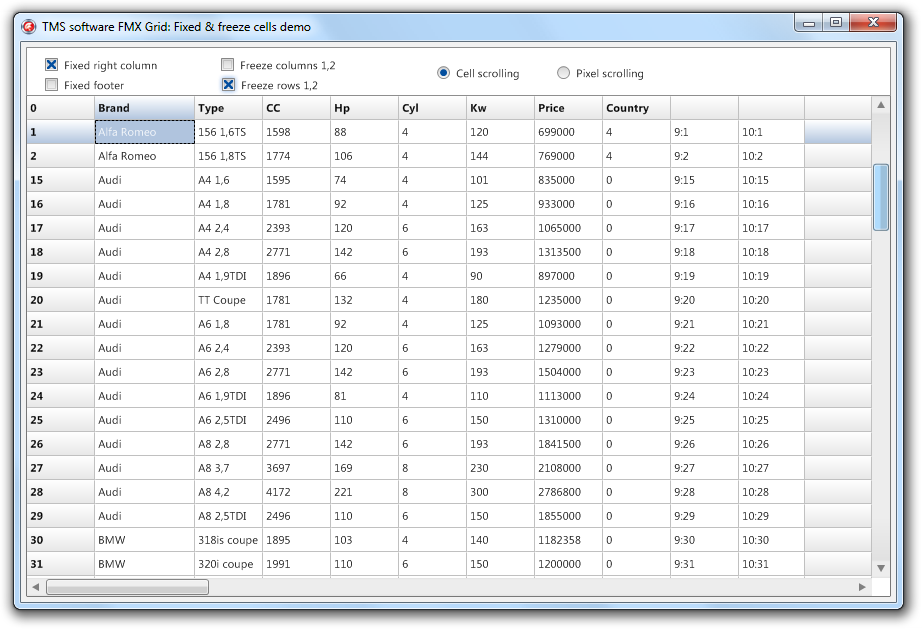
Task: Click the price cell 2786800
Action: (569, 492)
